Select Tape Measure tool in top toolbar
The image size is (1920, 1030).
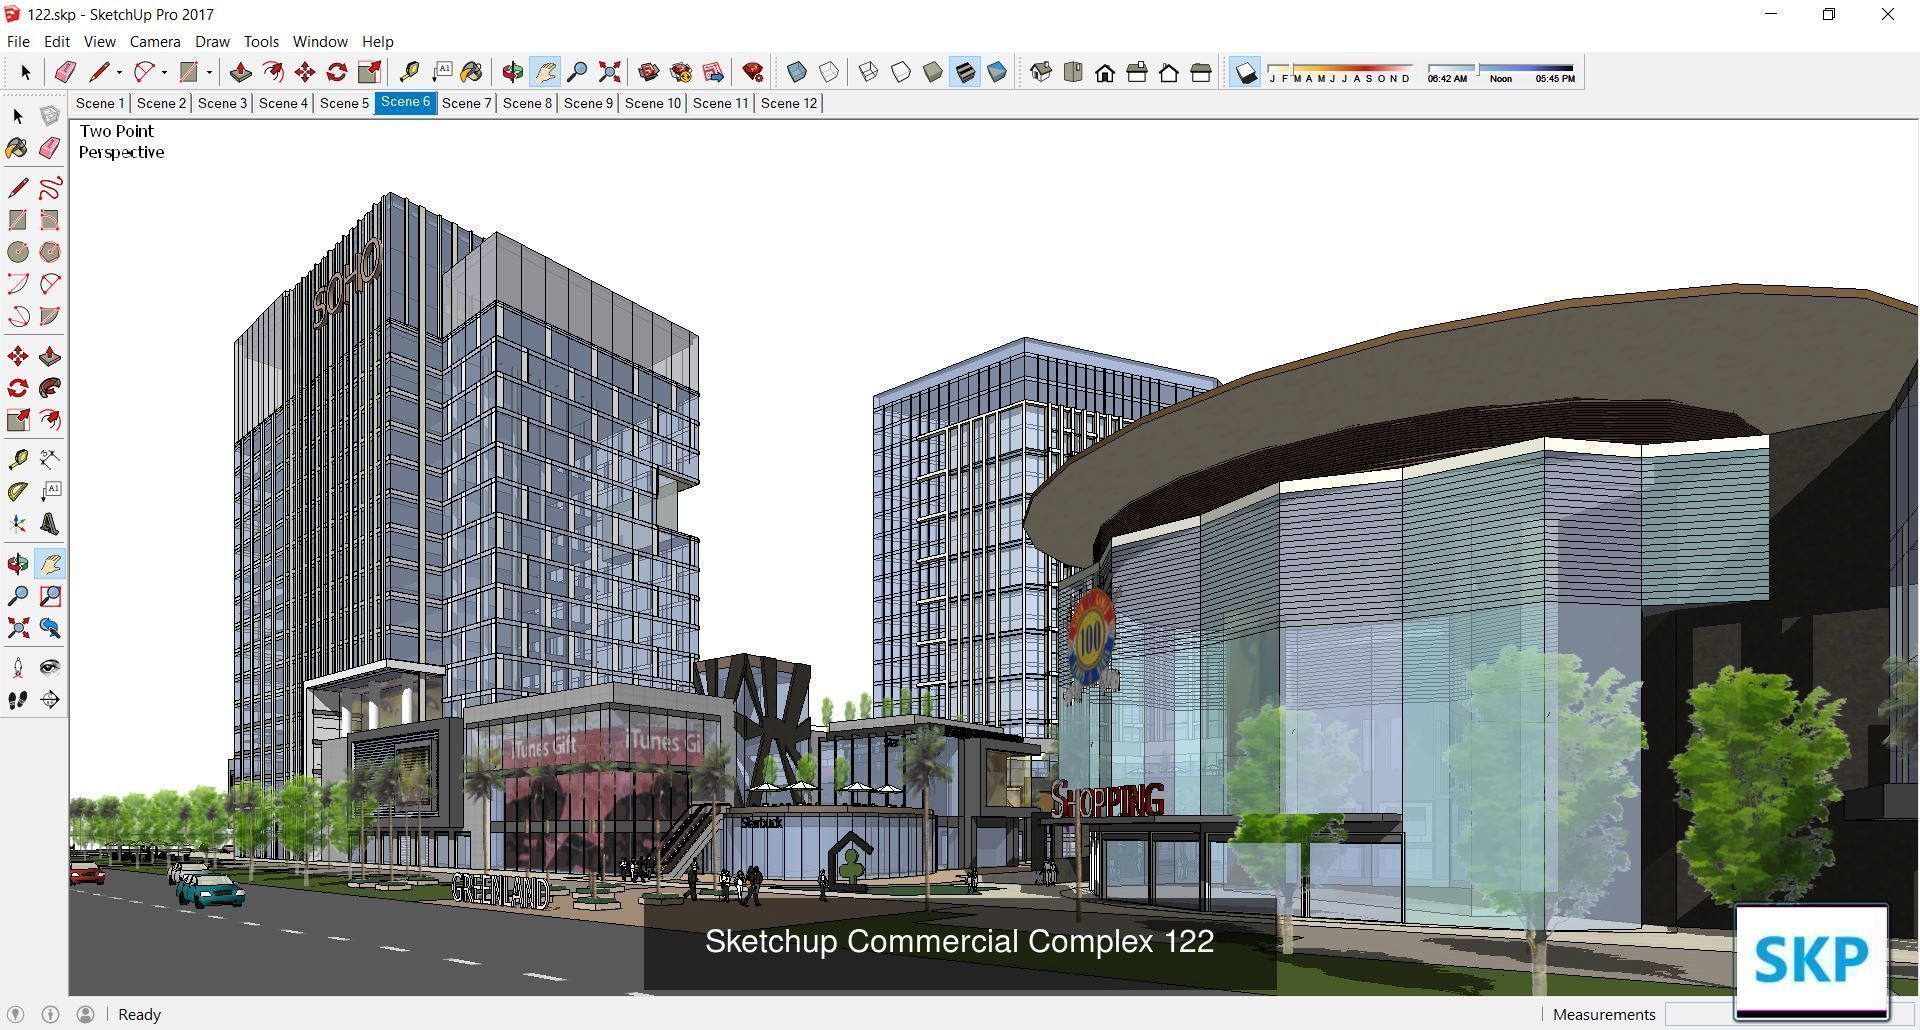(409, 72)
